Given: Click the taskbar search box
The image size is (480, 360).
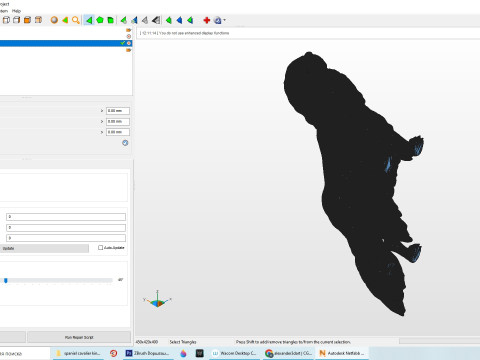Looking at the screenshot, I should pyautogui.click(x=25, y=353).
